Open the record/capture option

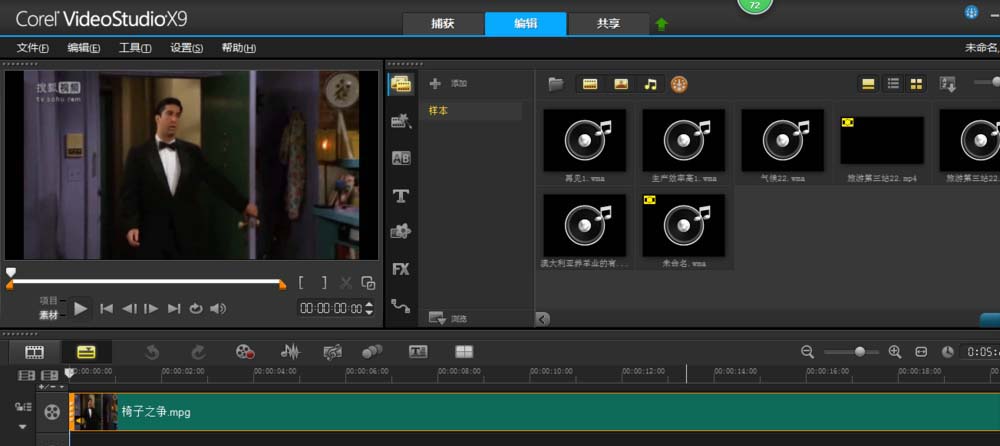click(245, 352)
